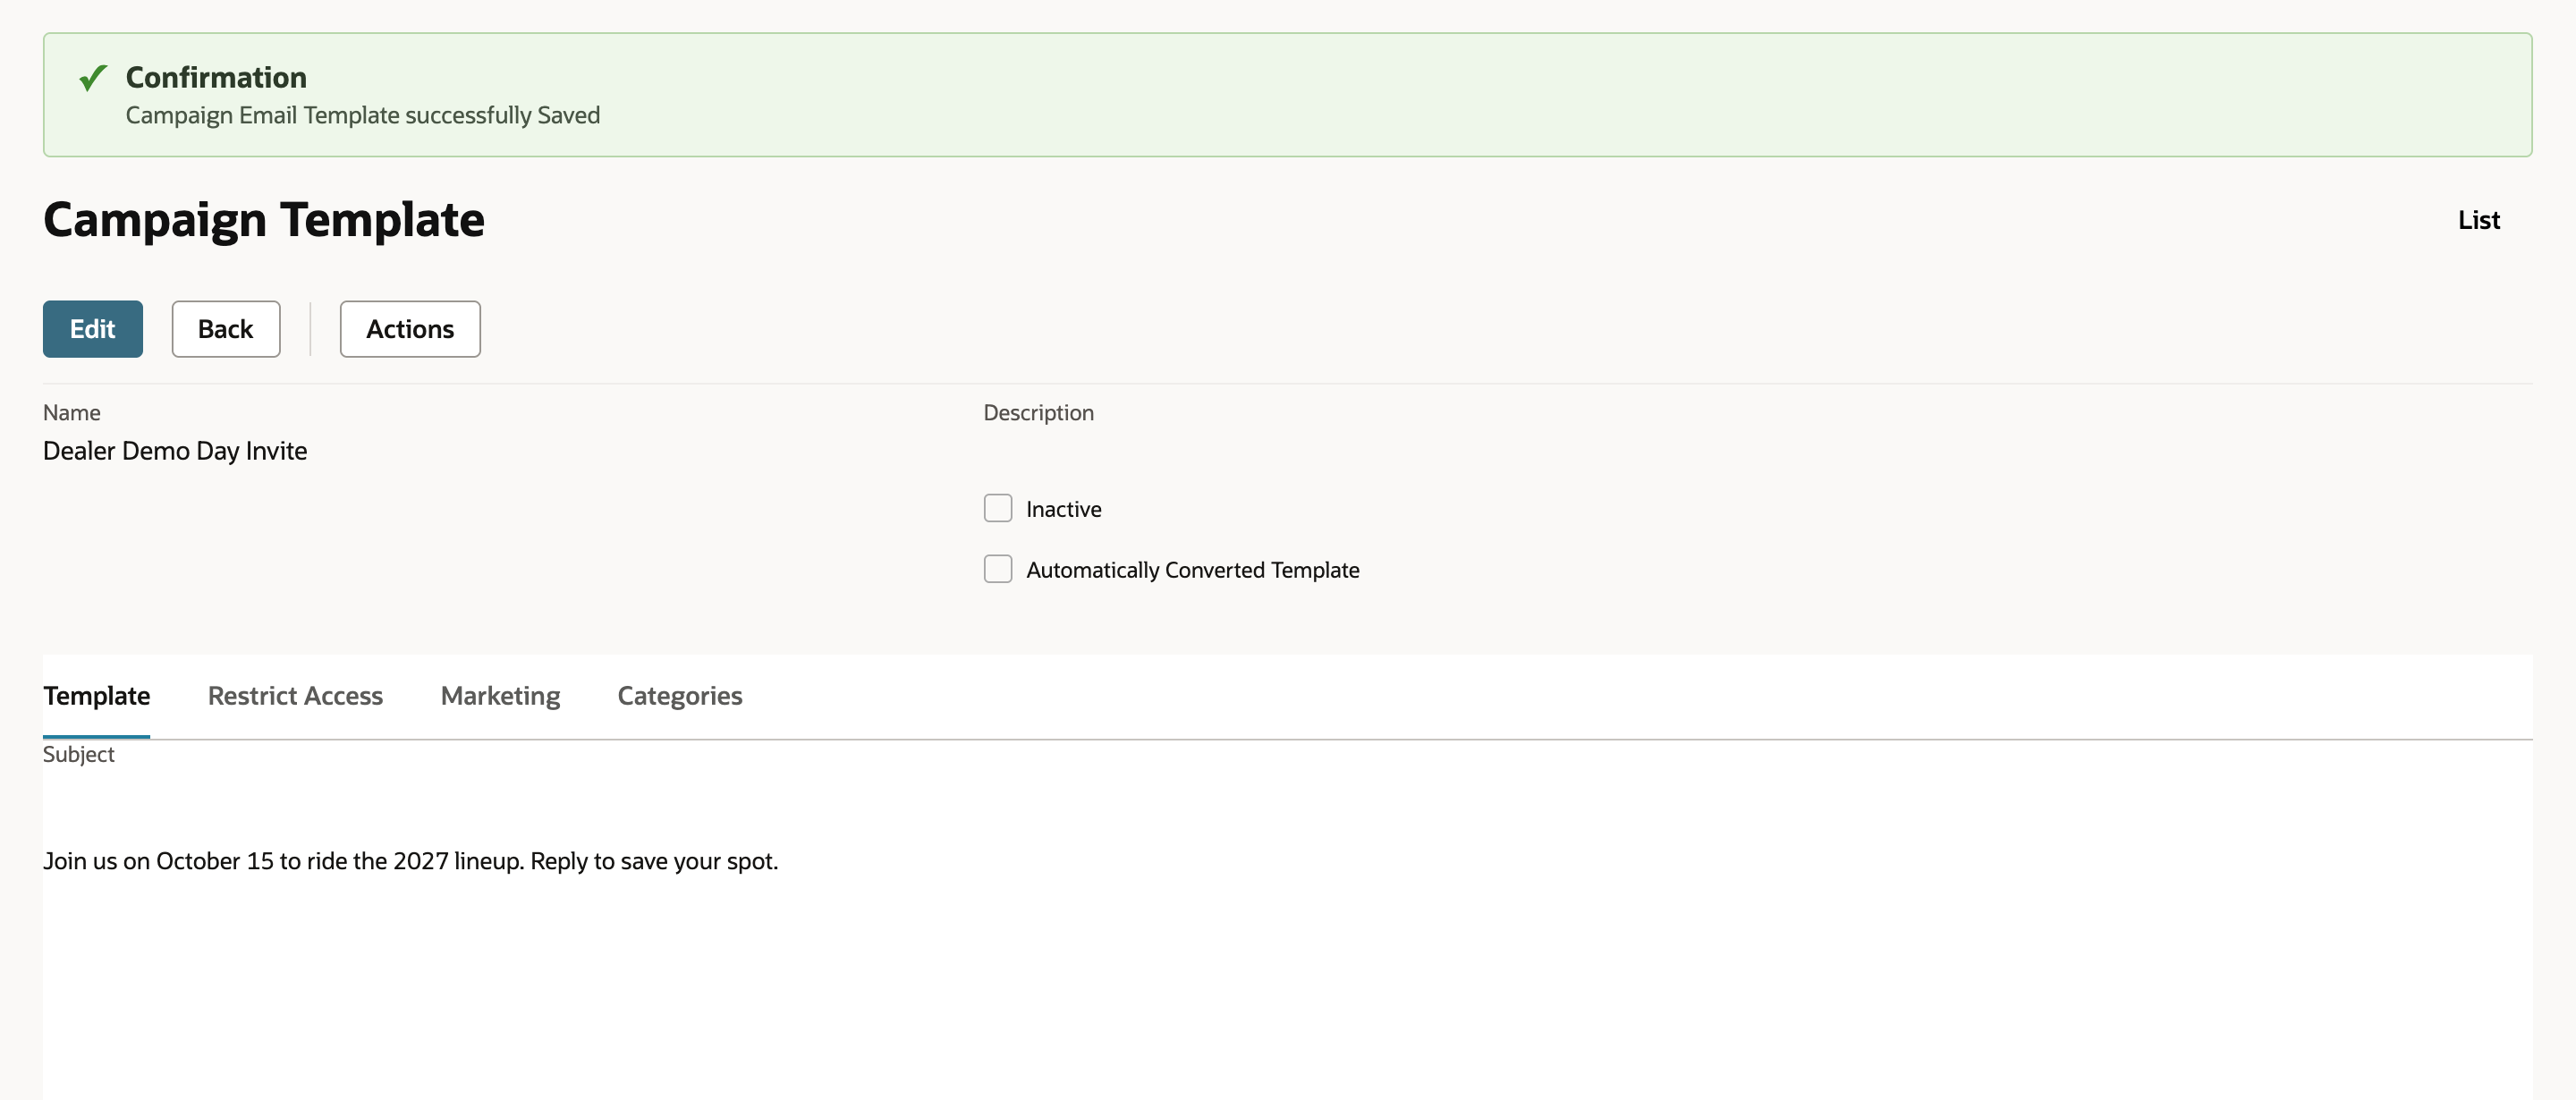Click the Edit button
Image resolution: width=2576 pixels, height=1100 pixels.
[93, 329]
